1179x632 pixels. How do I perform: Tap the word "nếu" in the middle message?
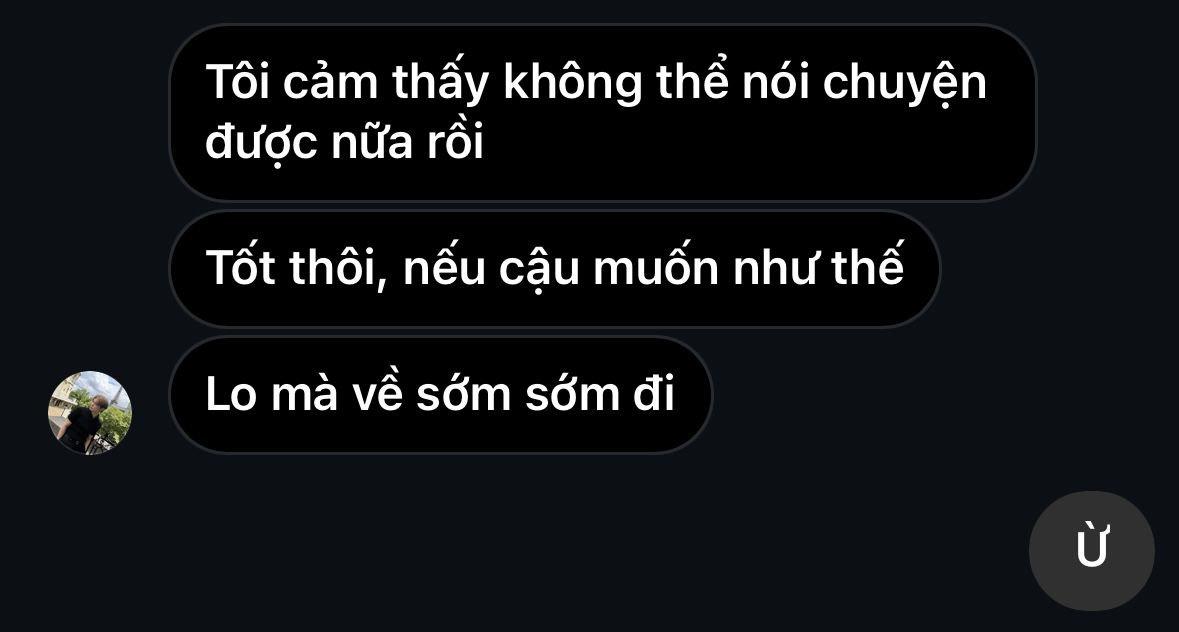pyautogui.click(x=444, y=268)
